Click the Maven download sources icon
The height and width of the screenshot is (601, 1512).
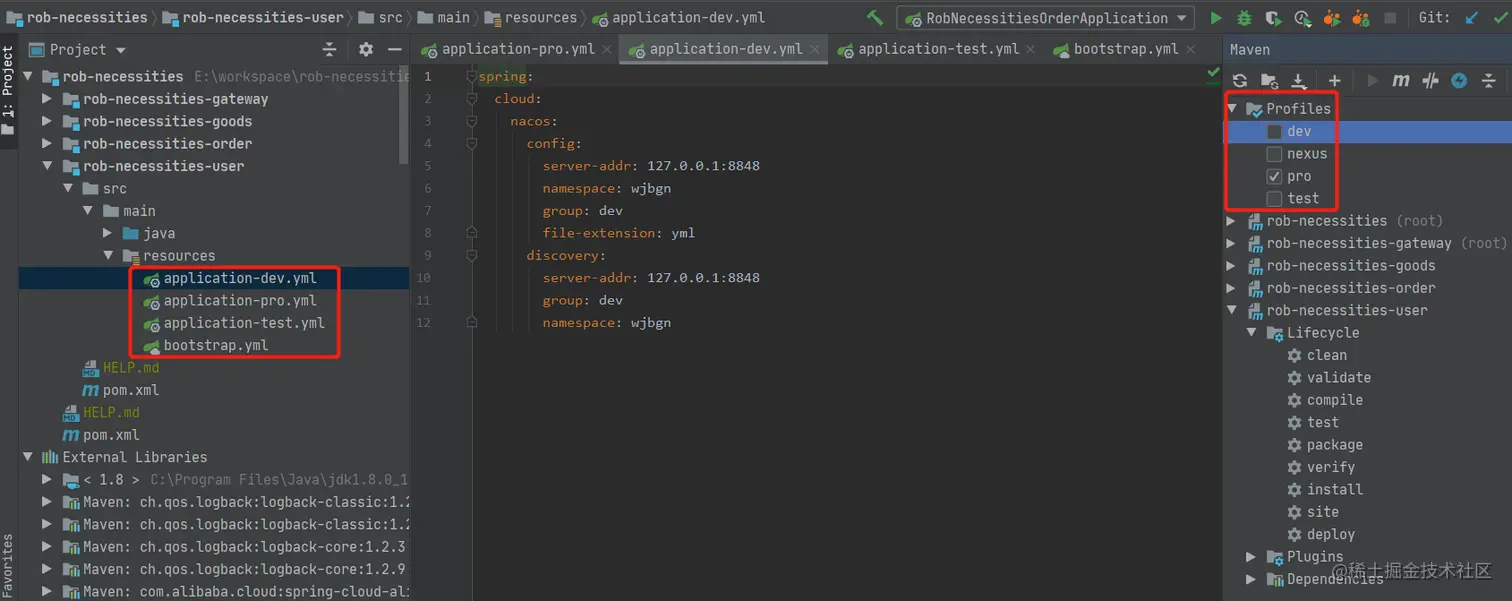point(1299,81)
